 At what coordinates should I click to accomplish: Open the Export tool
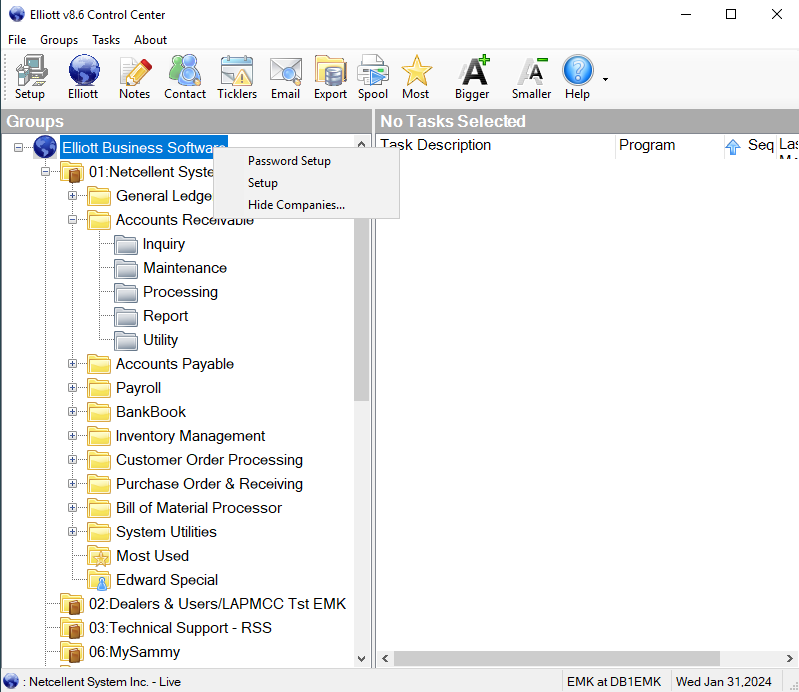tap(330, 77)
